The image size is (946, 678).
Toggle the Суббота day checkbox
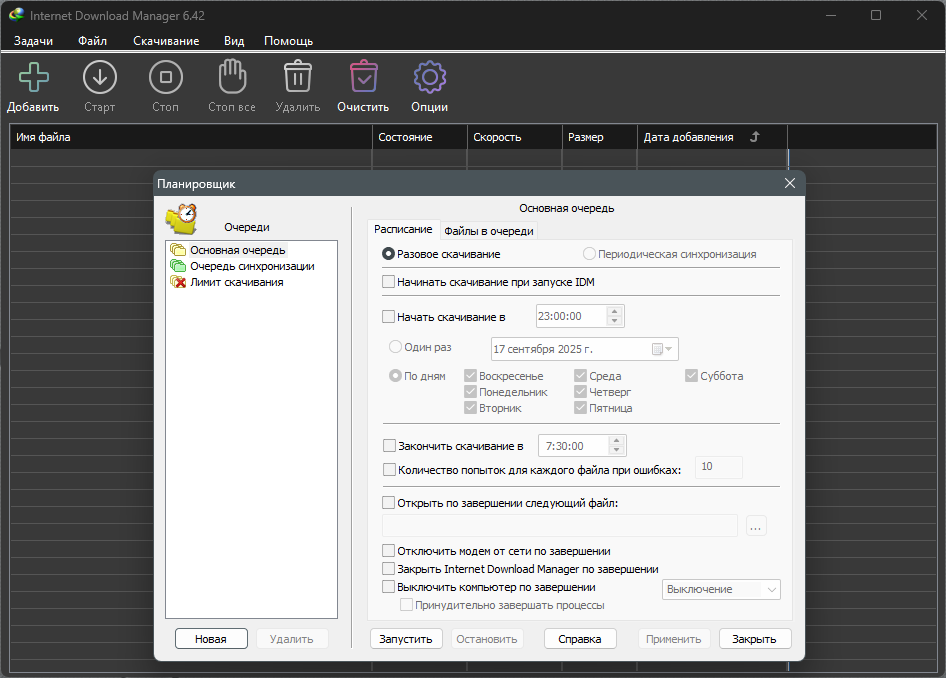691,376
